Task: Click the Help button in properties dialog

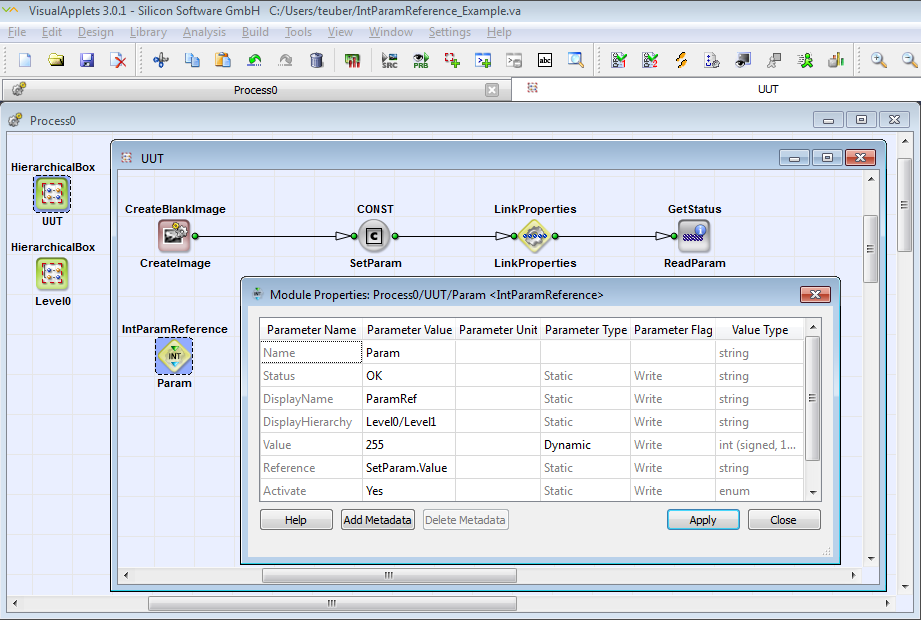Action: click(296, 520)
